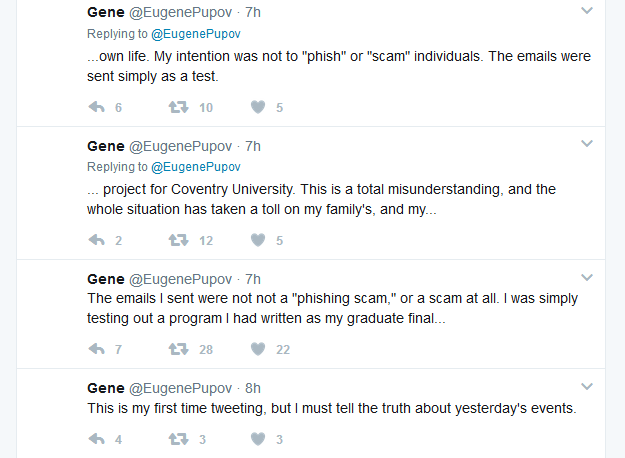Open the @EugenePupov reply link in the top tweet
Screen dimensions: 625x458
pos(196,35)
